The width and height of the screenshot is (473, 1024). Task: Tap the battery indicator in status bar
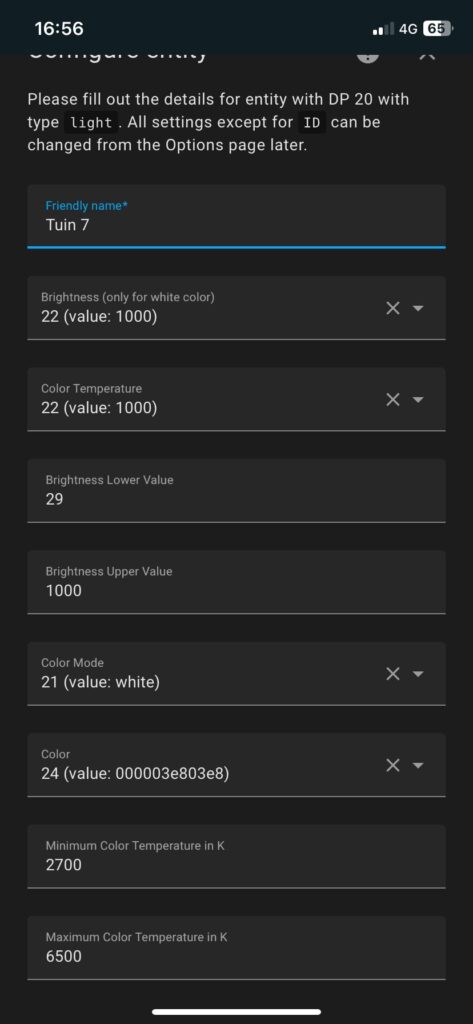click(437, 29)
